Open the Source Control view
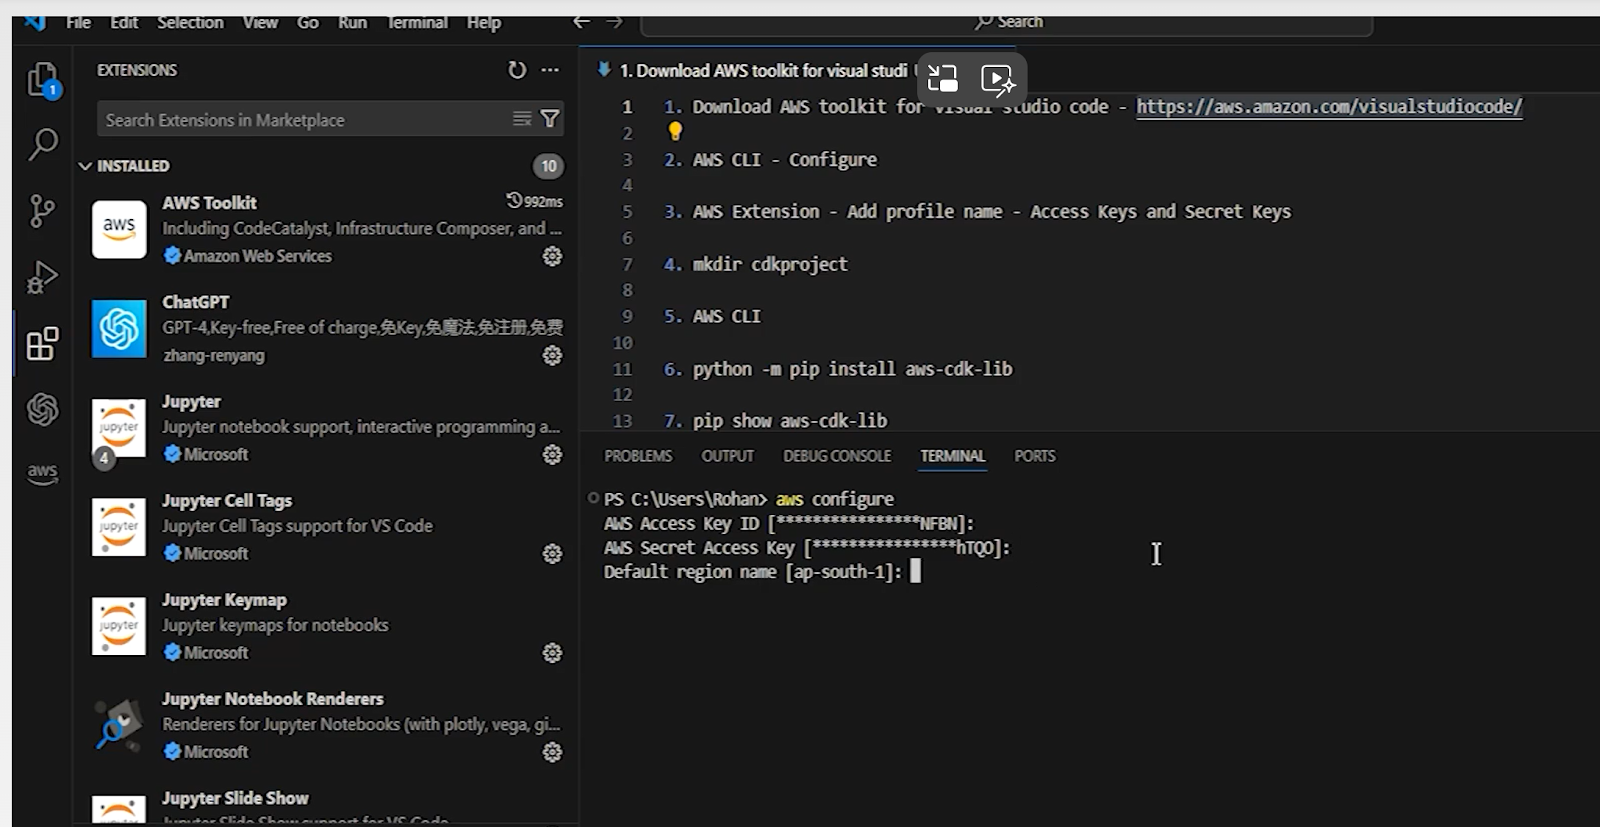This screenshot has height=827, width=1600. pos(43,210)
